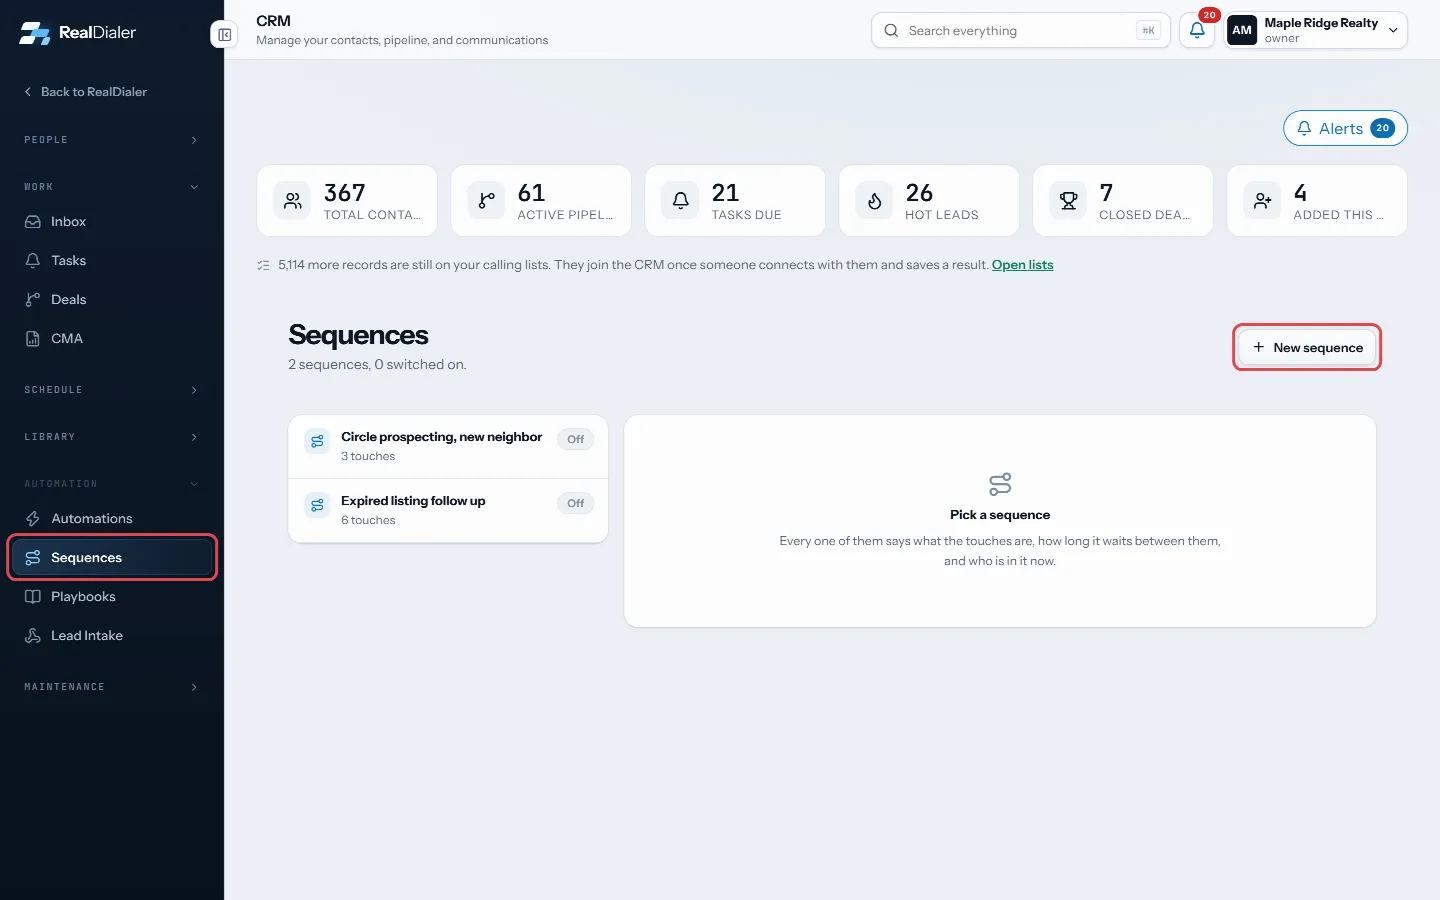Select Circle prospecting, new neighbor sequence
Viewport: 1440px width, 900px height.
click(448, 446)
